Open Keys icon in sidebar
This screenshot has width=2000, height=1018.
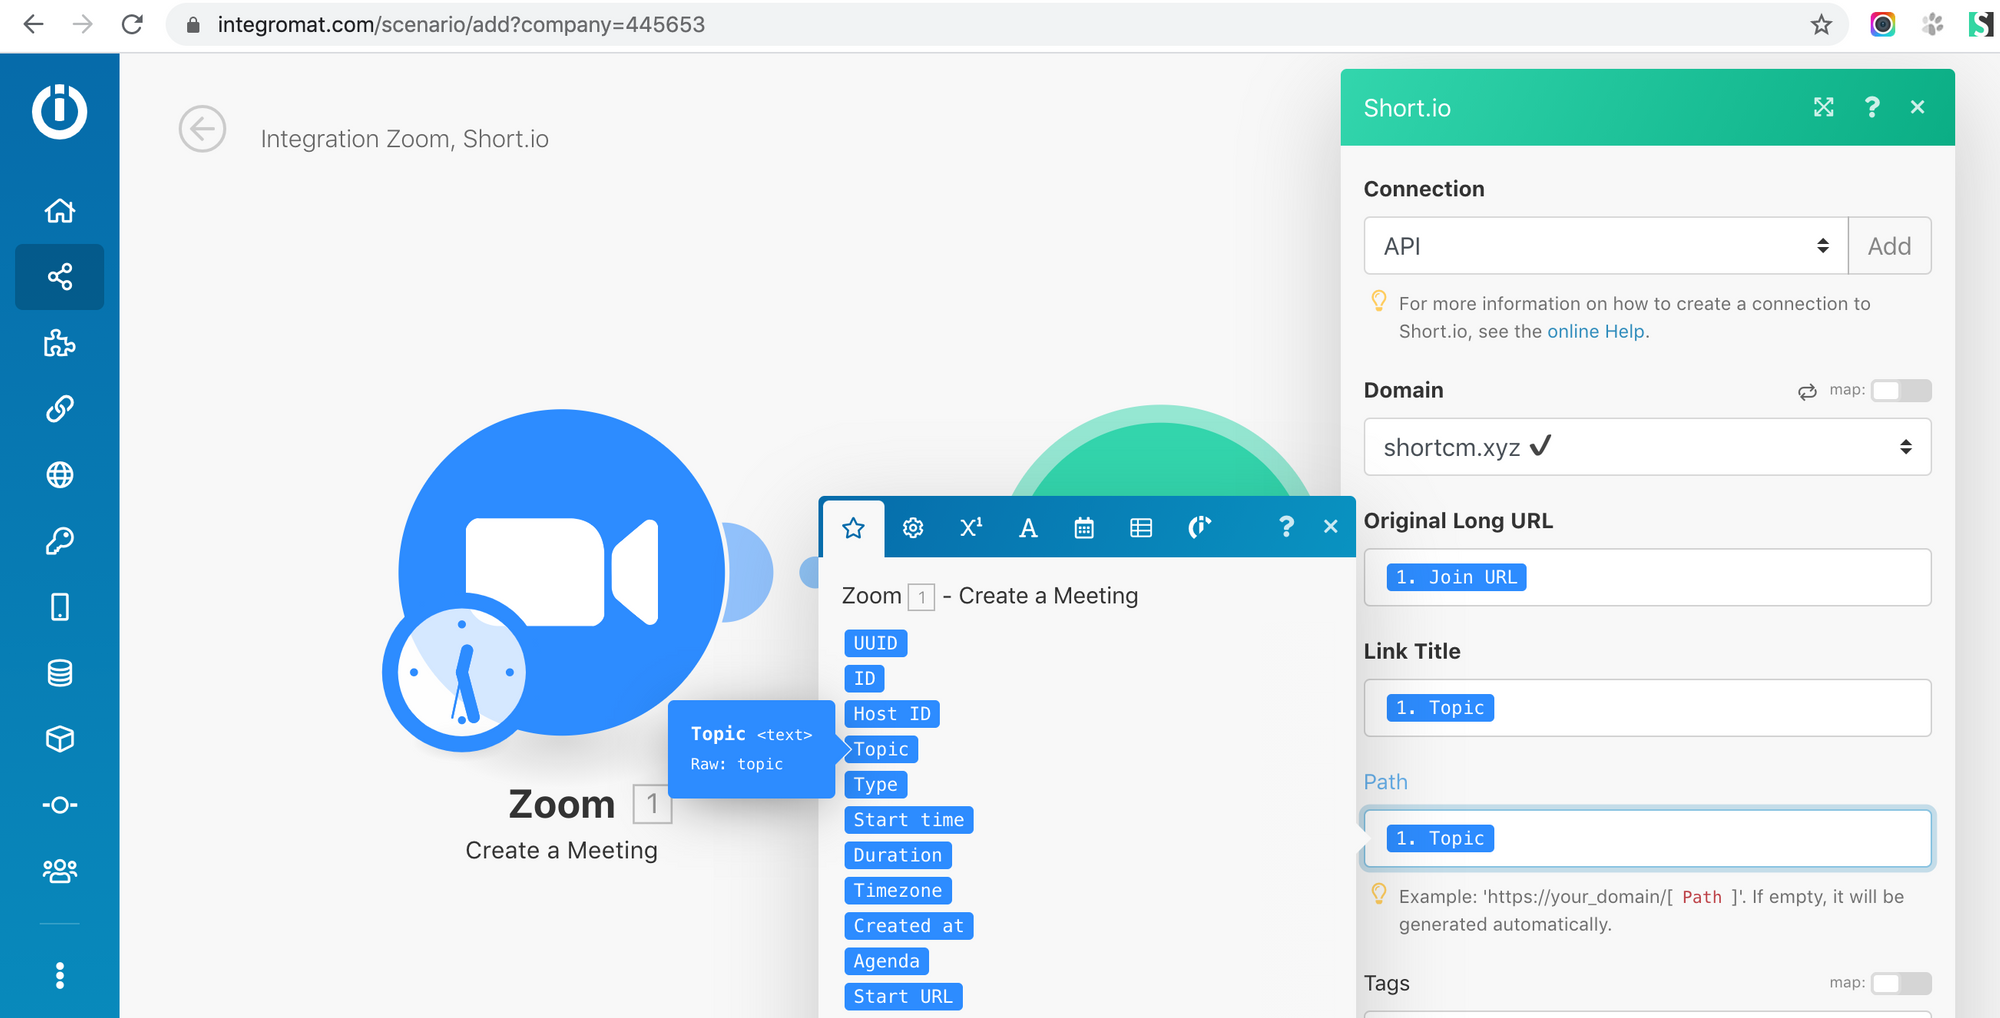(60, 541)
